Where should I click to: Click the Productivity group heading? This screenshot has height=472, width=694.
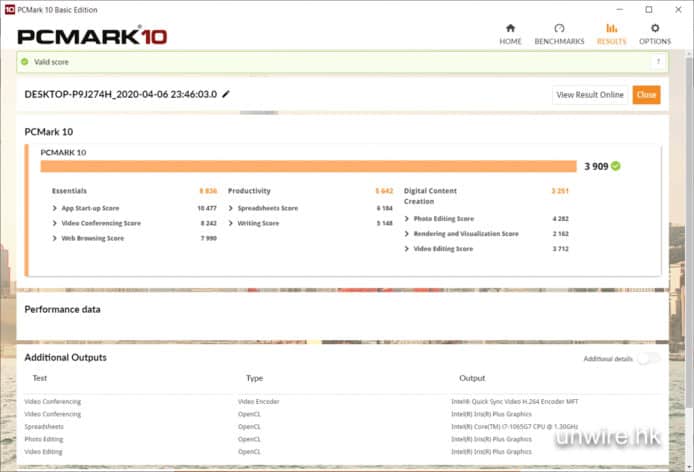tap(249, 191)
